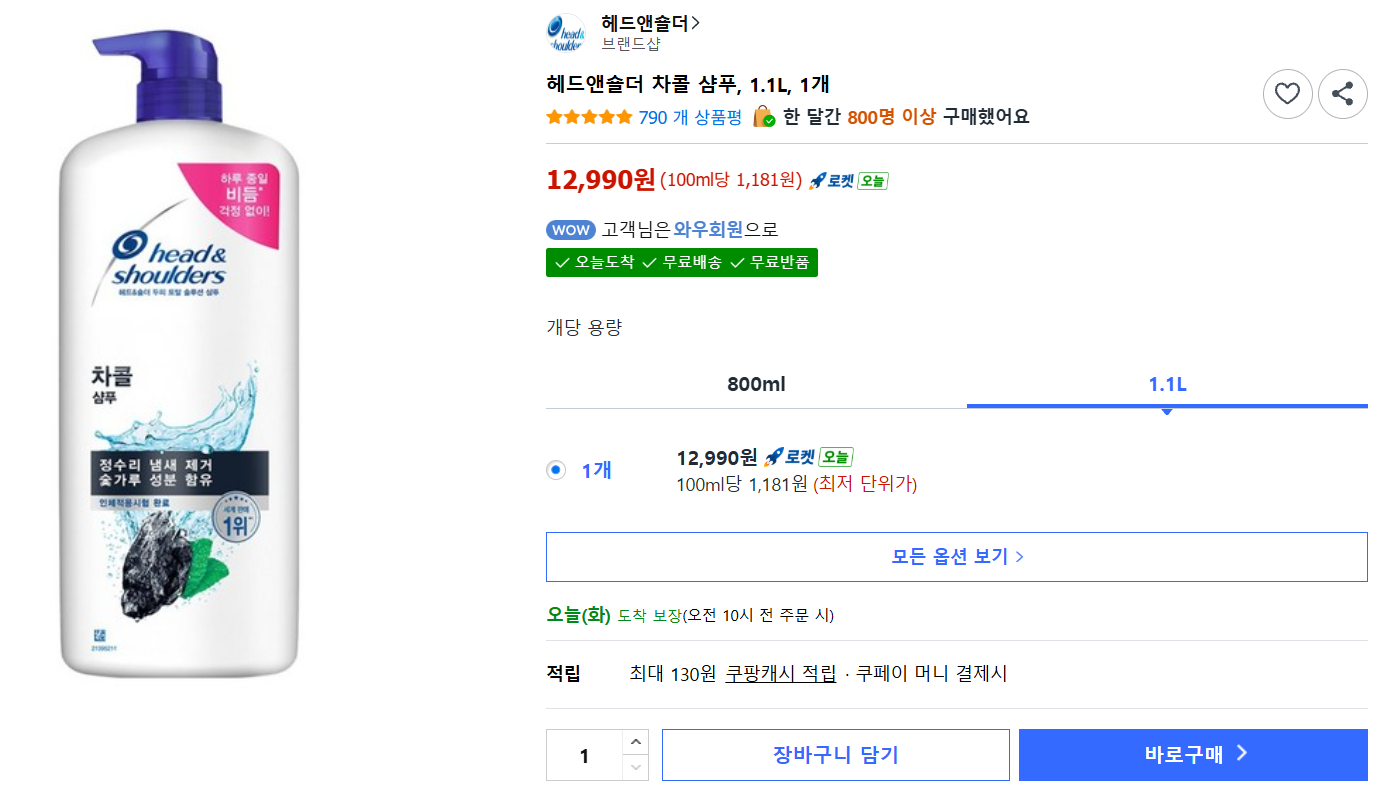
Task: Select the 1.1L volume tab
Action: click(x=1167, y=384)
